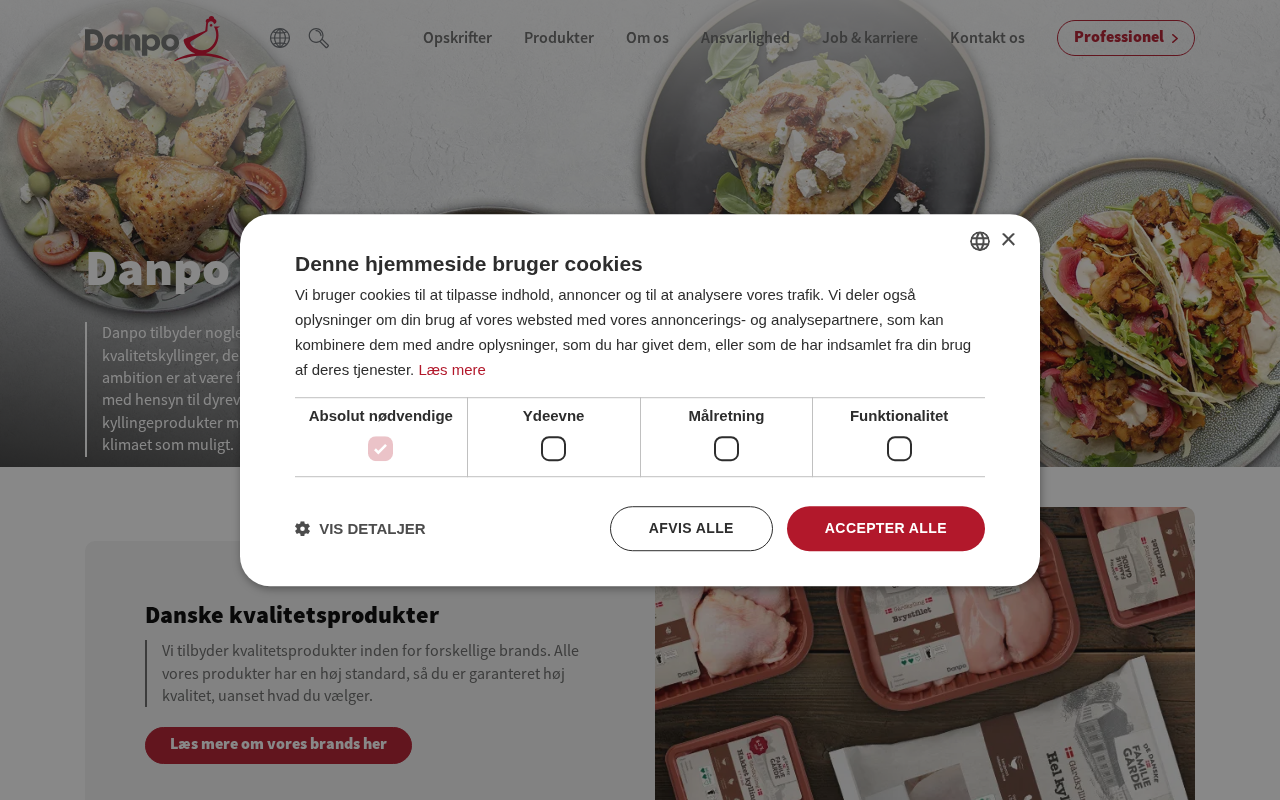Close the cookie dialog with X
Screen dimensions: 1280x800
[1008, 239]
